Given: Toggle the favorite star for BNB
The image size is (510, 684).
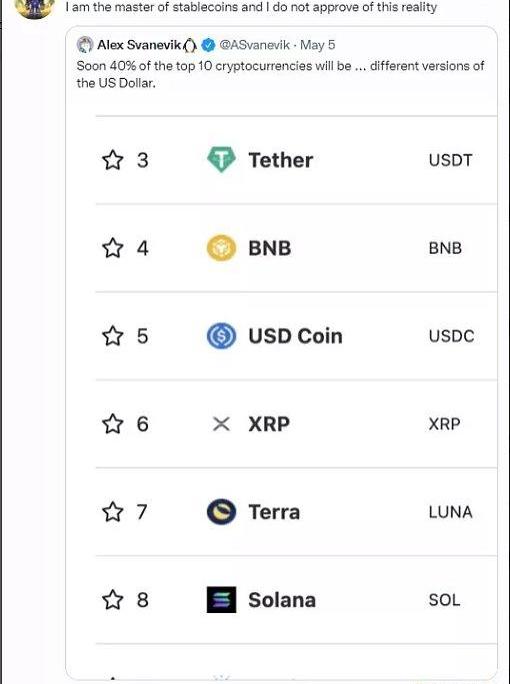Looking at the screenshot, I should pyautogui.click(x=113, y=248).
